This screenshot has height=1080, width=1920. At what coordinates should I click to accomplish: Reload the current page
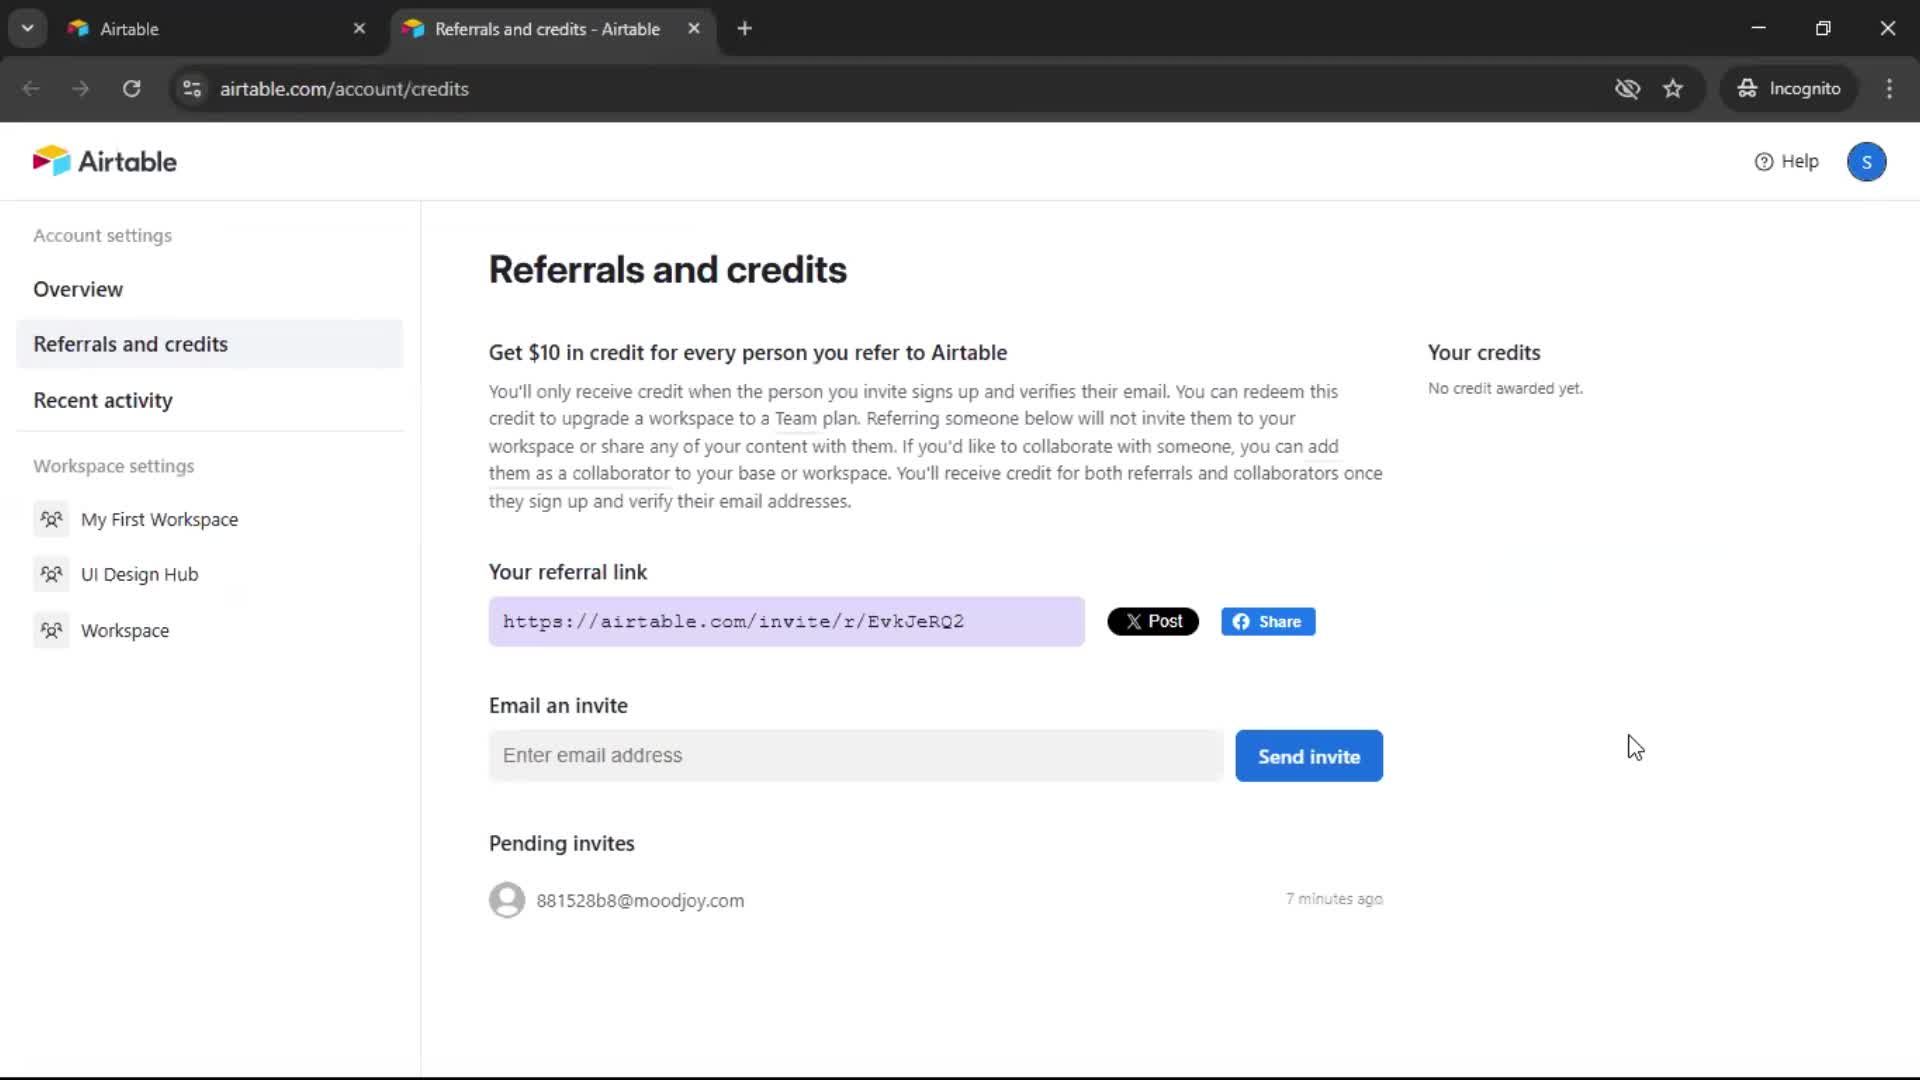(x=131, y=89)
